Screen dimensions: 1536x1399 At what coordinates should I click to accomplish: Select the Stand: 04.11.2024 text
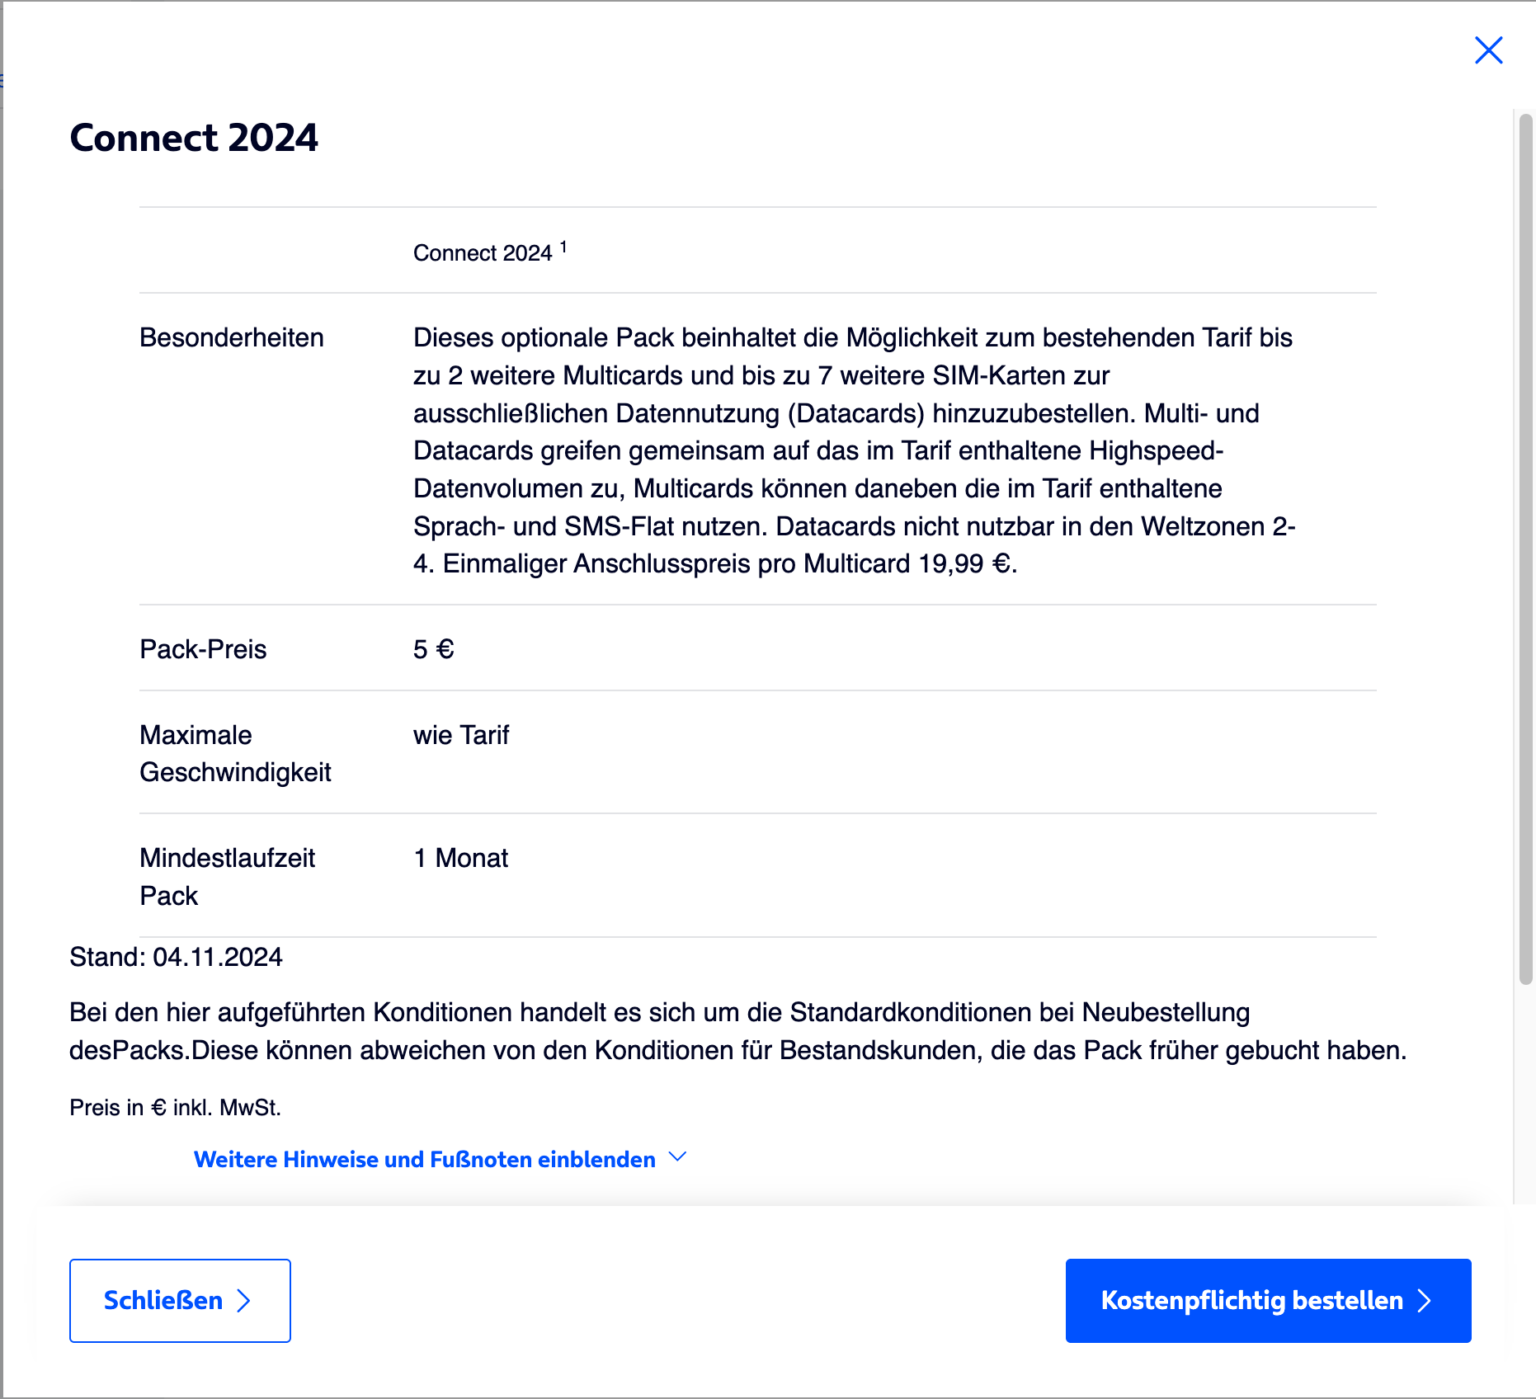(x=176, y=957)
